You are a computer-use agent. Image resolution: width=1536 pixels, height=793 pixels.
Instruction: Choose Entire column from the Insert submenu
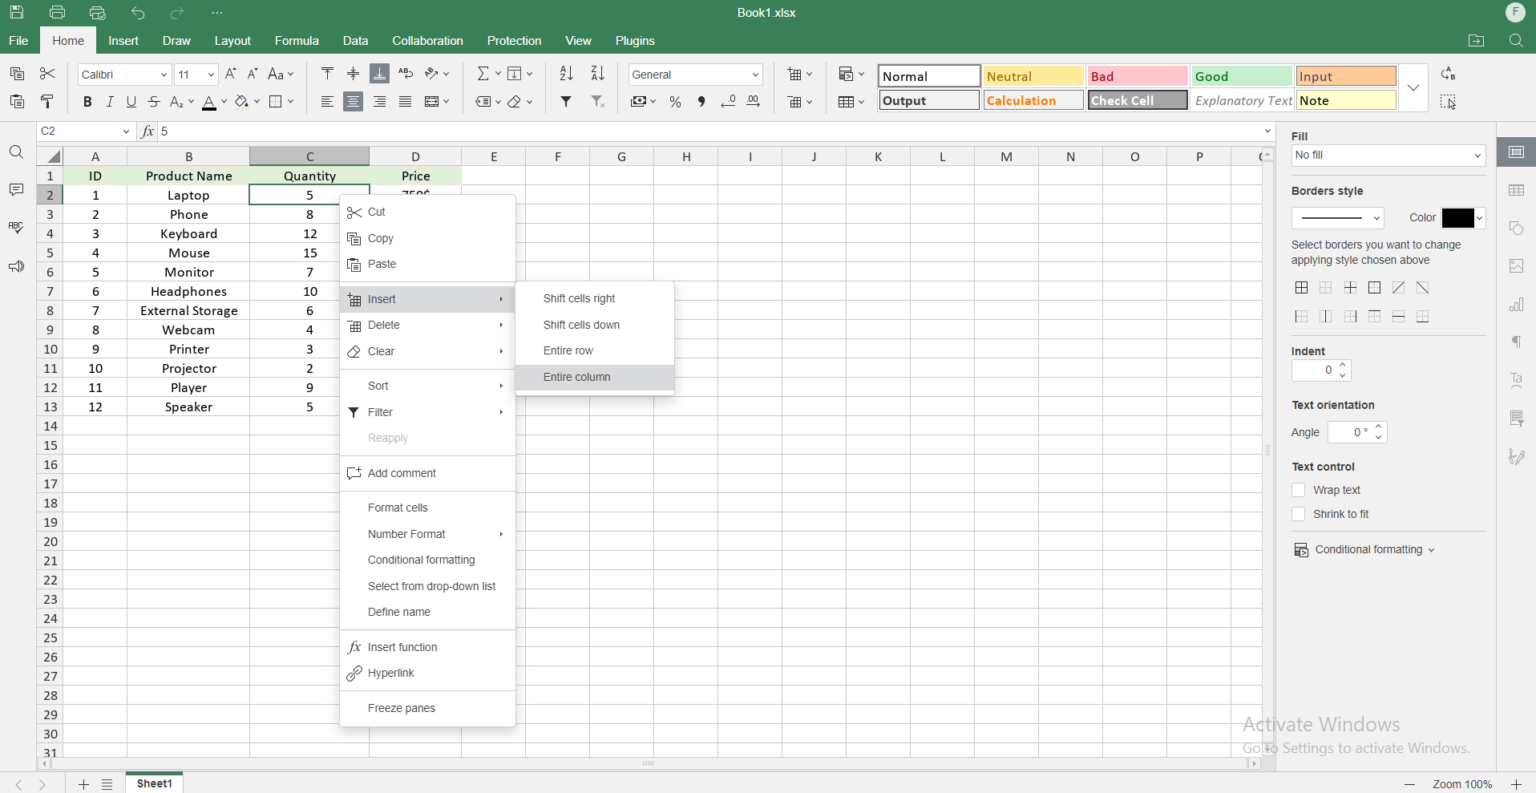pos(577,377)
